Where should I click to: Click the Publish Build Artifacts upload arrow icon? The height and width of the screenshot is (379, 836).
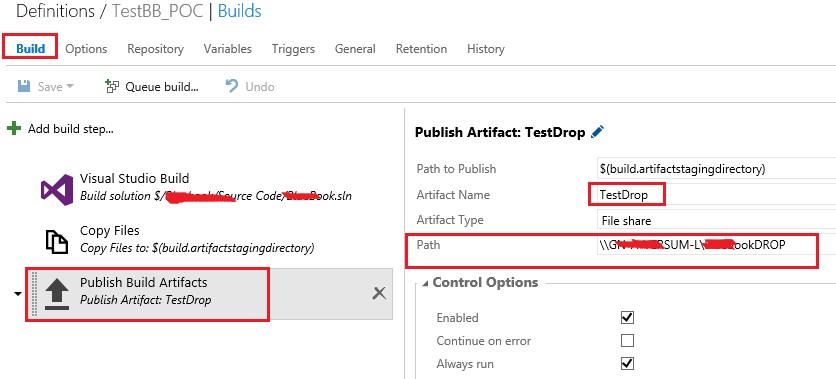pyautogui.click(x=57, y=294)
